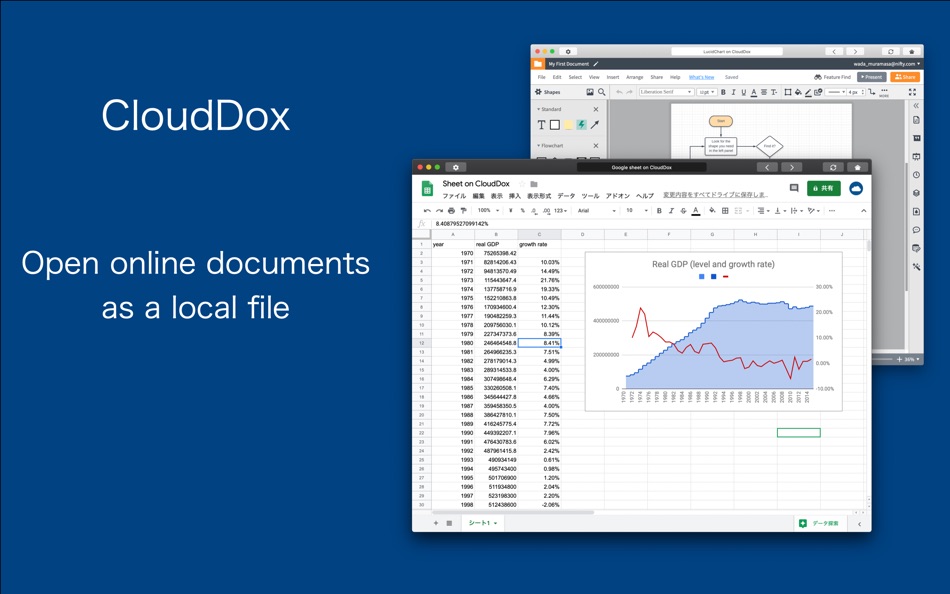Select the yellow note shape in LucidChart

pyautogui.click(x=568, y=125)
